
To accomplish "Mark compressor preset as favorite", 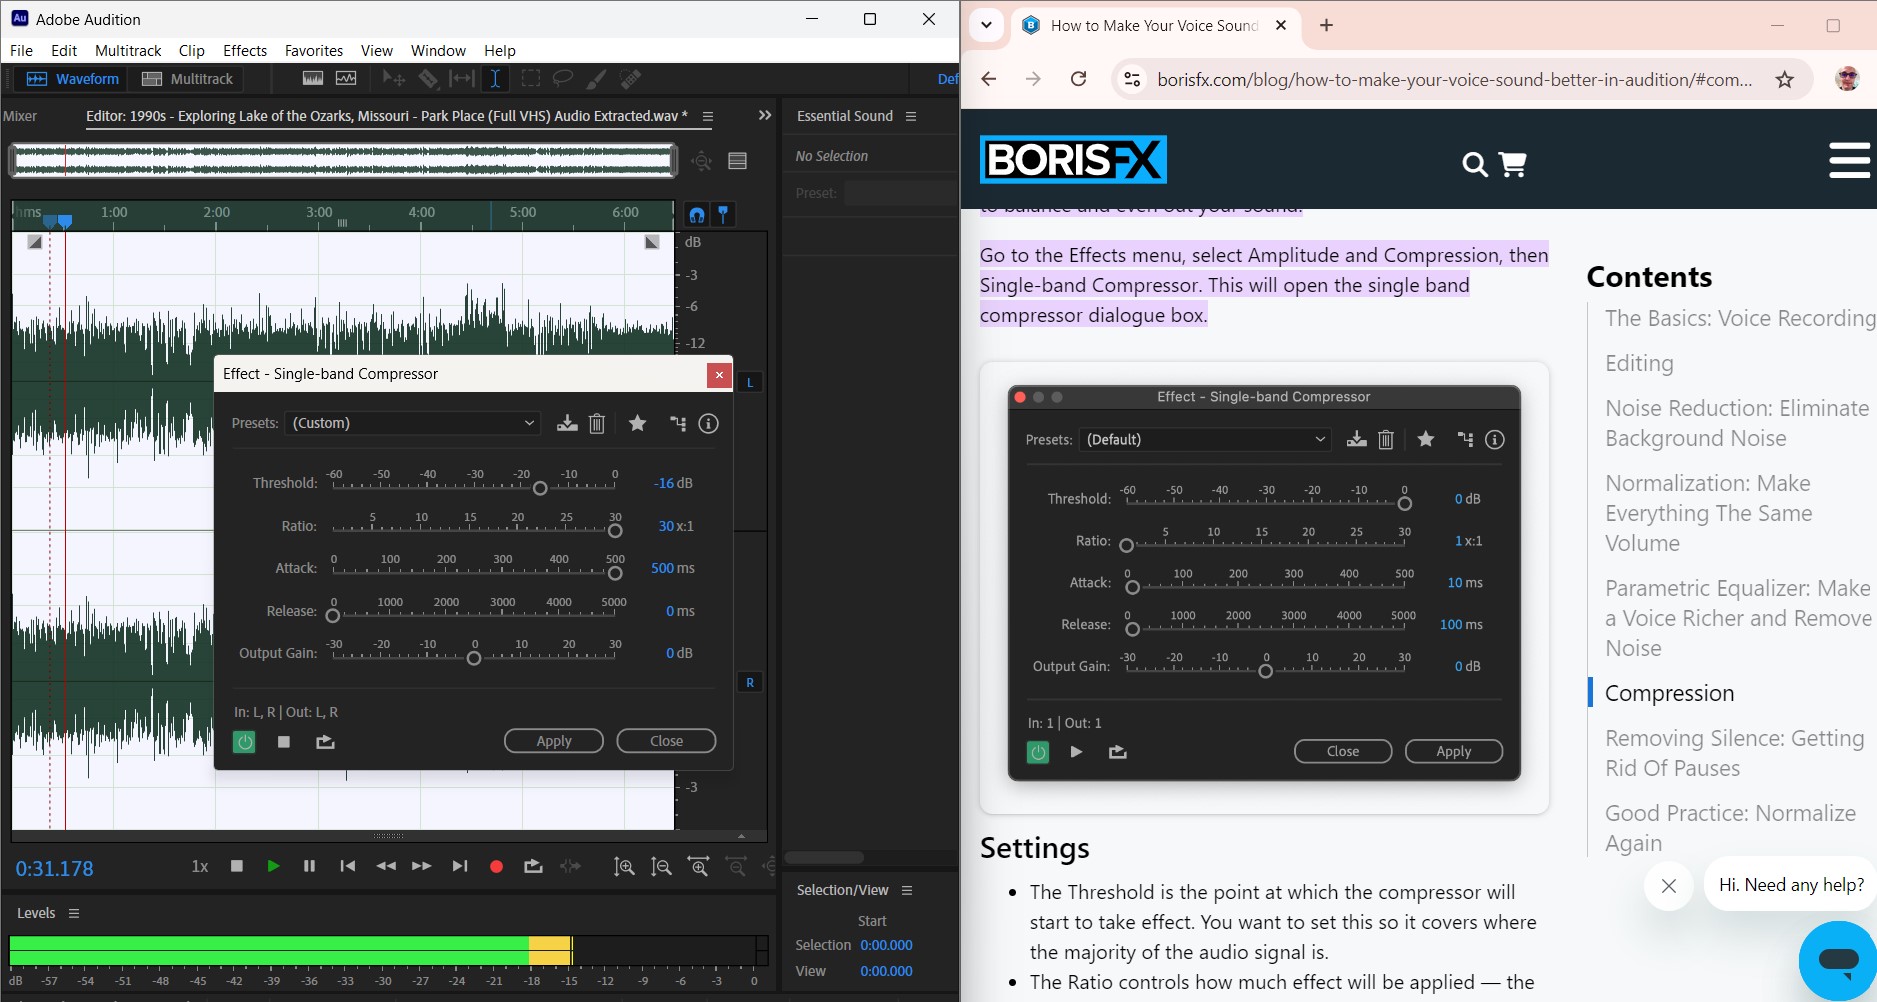I will (x=637, y=423).
